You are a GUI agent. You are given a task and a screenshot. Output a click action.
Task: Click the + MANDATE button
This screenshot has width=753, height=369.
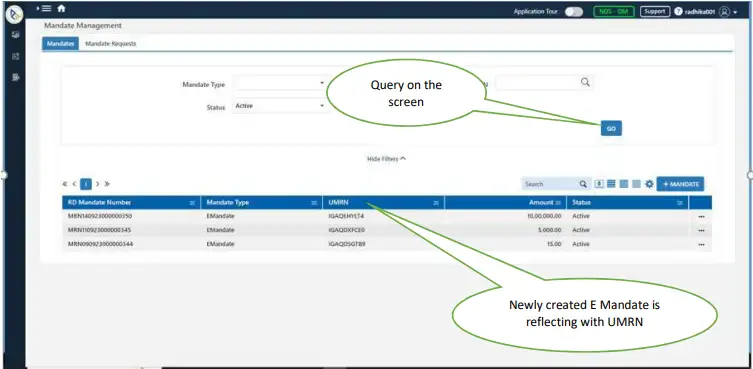pyautogui.click(x=680, y=184)
